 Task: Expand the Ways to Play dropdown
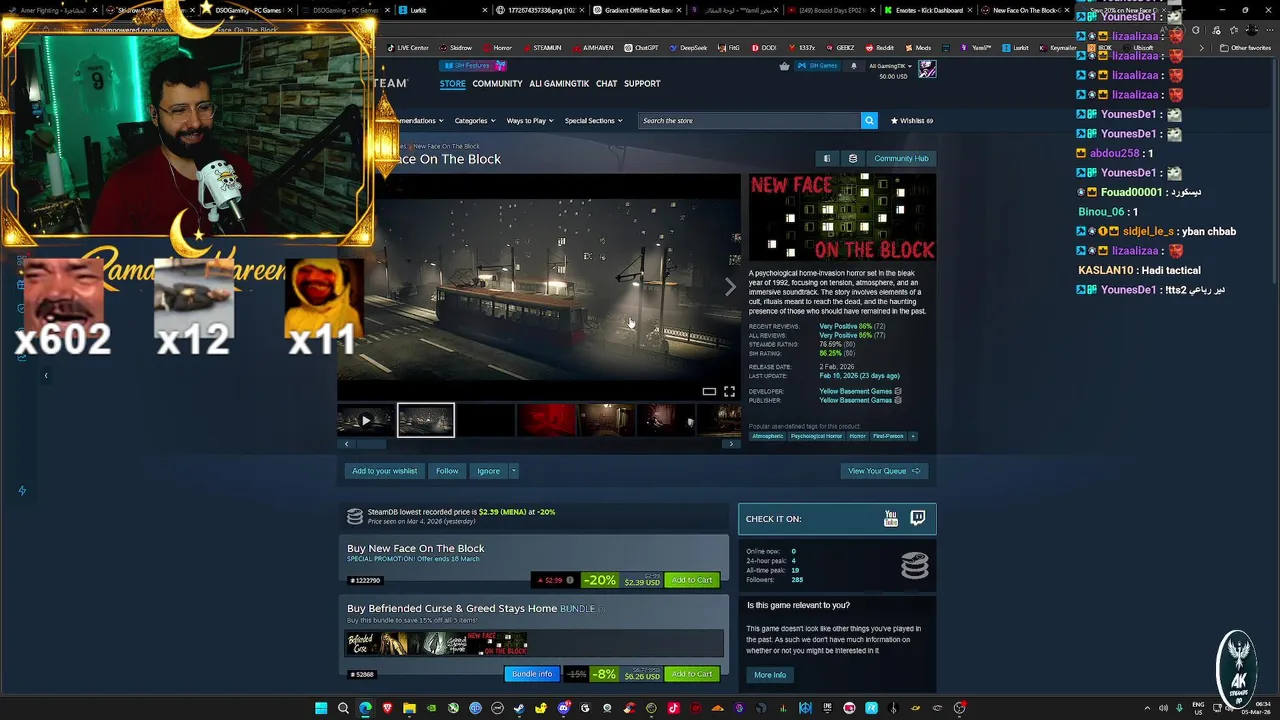530,120
